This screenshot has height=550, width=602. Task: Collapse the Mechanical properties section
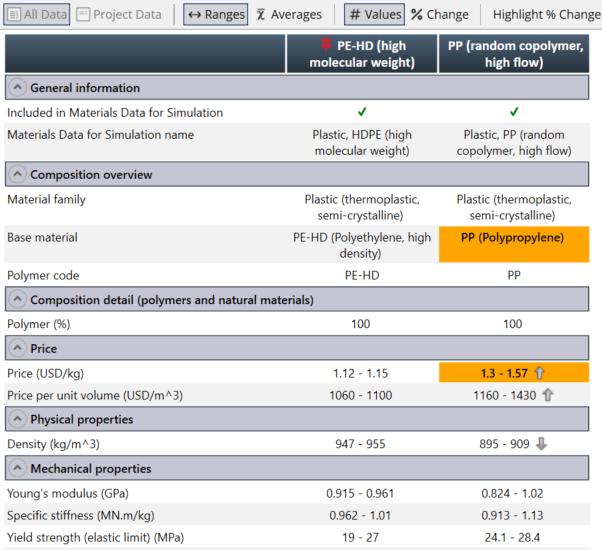pyautogui.click(x=18, y=468)
